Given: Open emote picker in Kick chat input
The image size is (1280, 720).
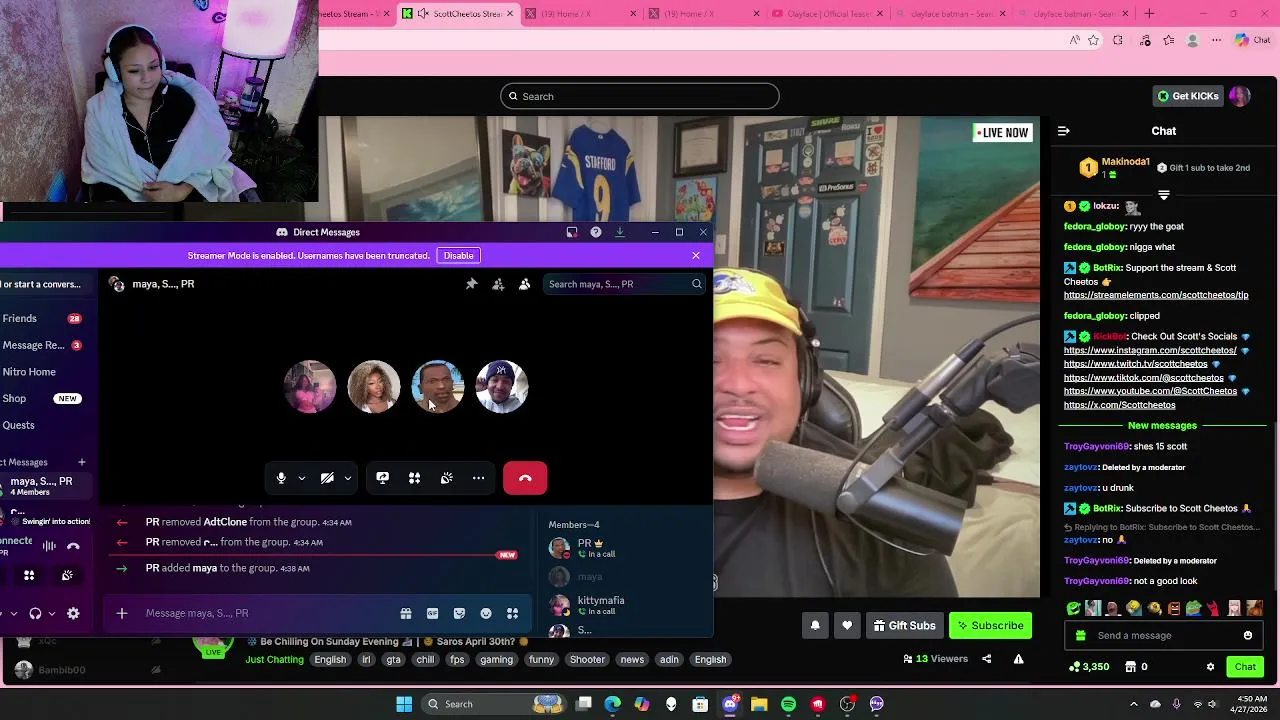Looking at the screenshot, I should coord(1248,636).
